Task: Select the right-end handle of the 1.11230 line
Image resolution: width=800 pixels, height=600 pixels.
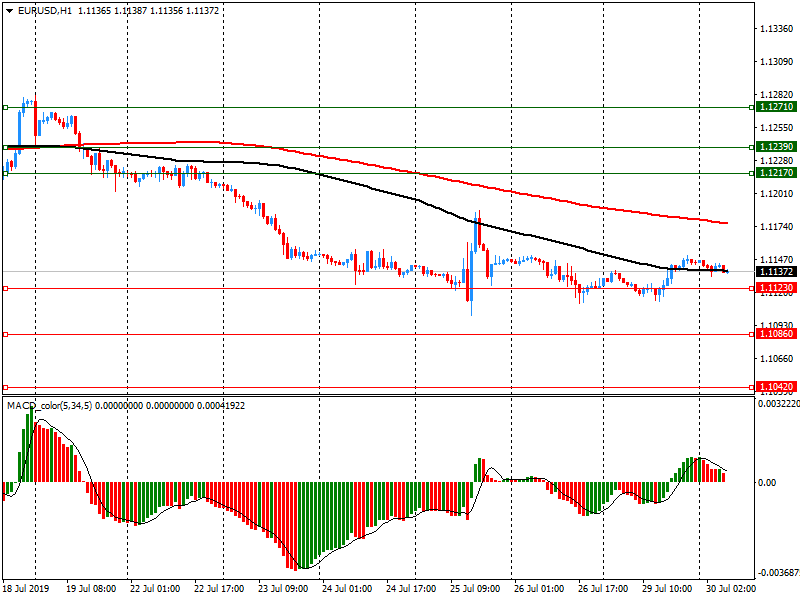Action: click(x=752, y=289)
